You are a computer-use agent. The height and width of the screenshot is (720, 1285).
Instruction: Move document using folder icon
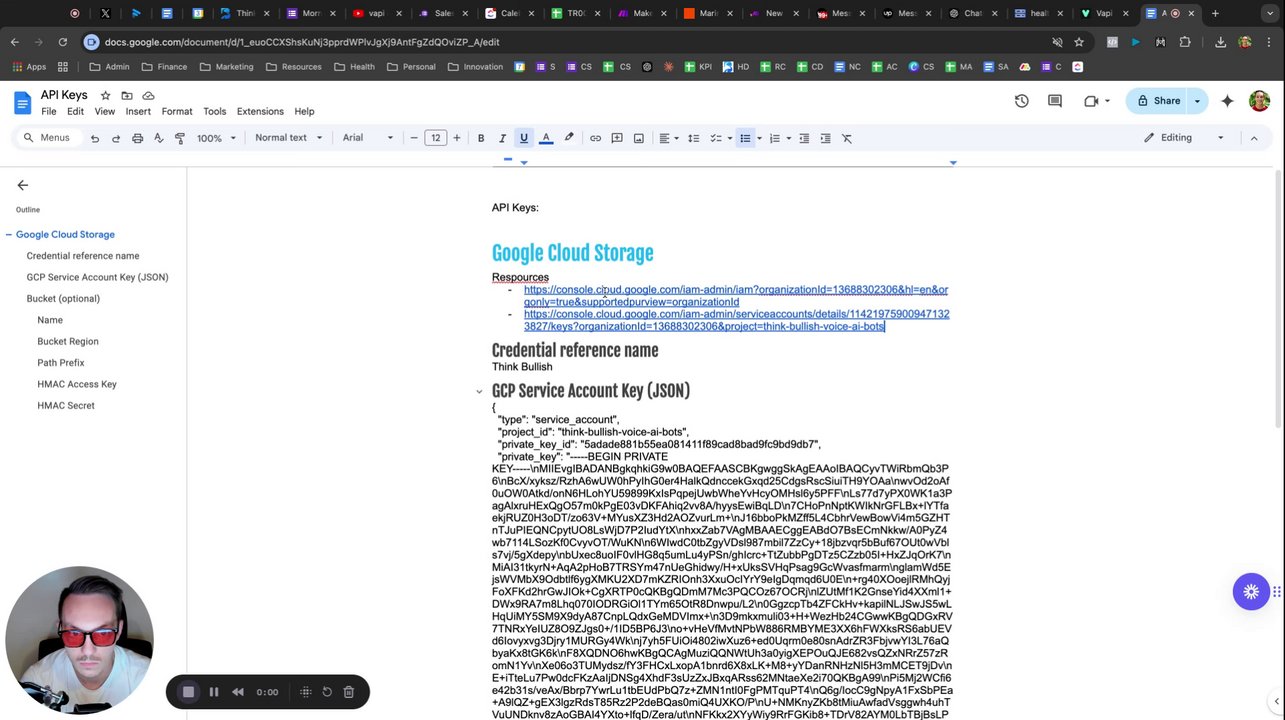[127, 95]
